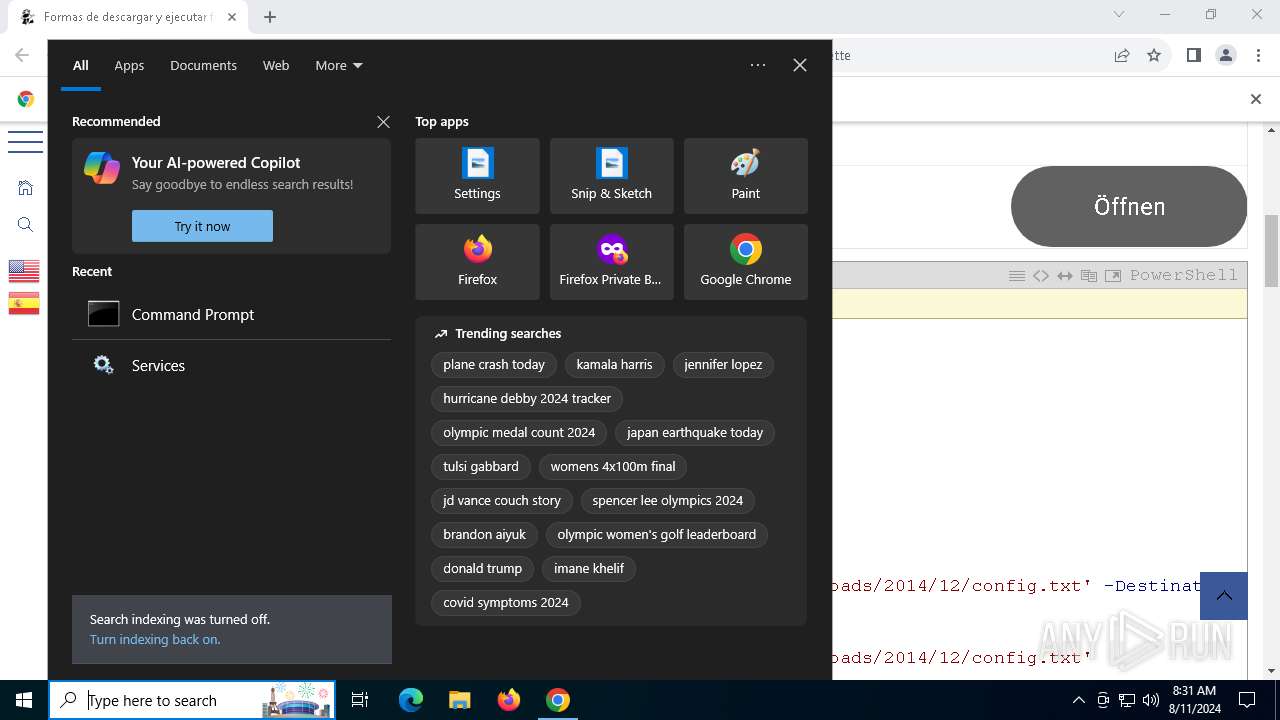The width and height of the screenshot is (1280, 720).
Task: Dismiss the Recommended Copilot card
Action: coord(383,121)
